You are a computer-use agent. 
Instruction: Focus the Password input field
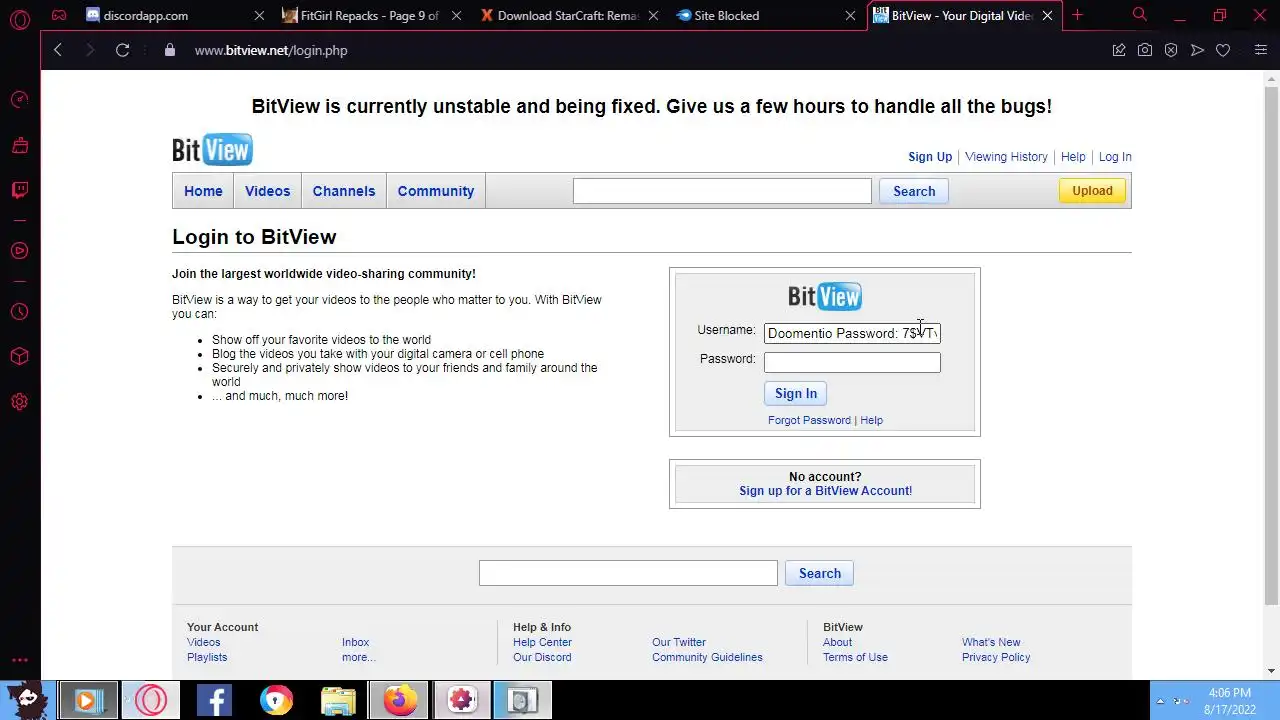(852, 362)
